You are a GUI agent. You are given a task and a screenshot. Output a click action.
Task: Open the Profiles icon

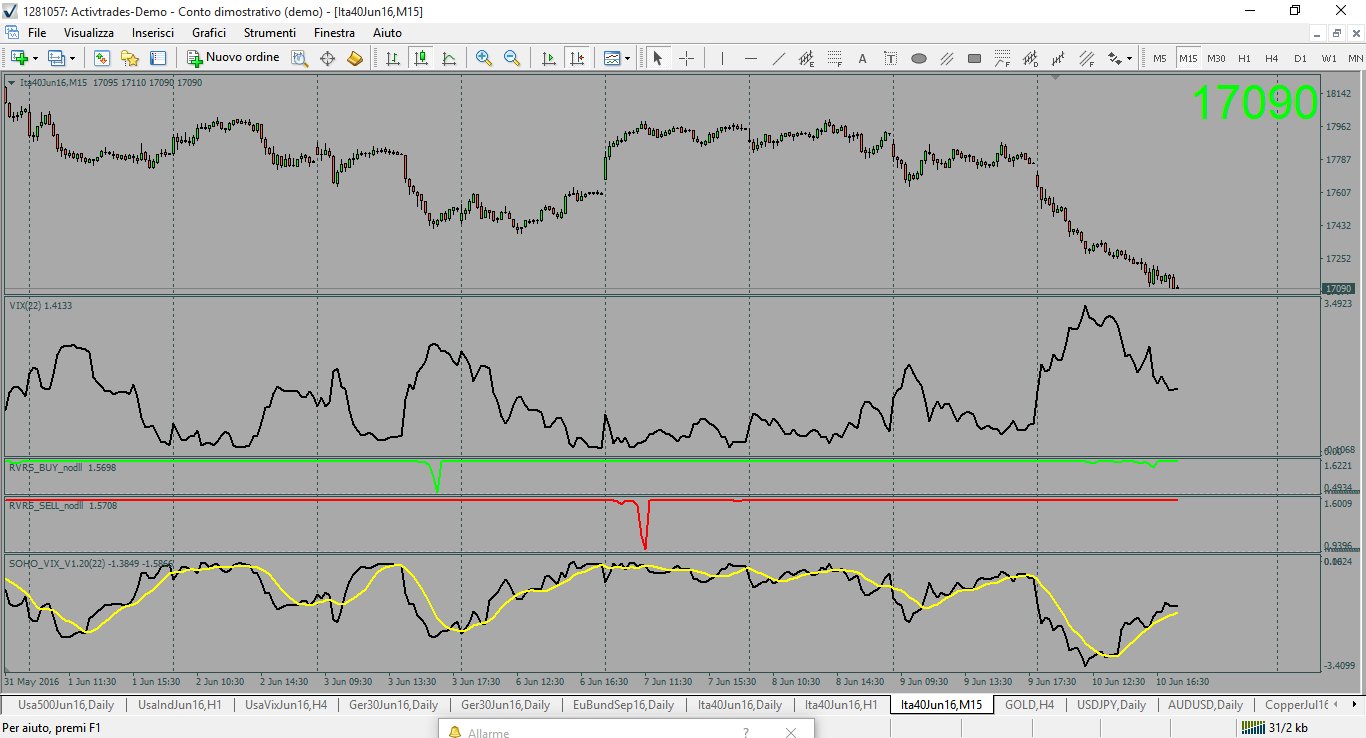(56, 58)
